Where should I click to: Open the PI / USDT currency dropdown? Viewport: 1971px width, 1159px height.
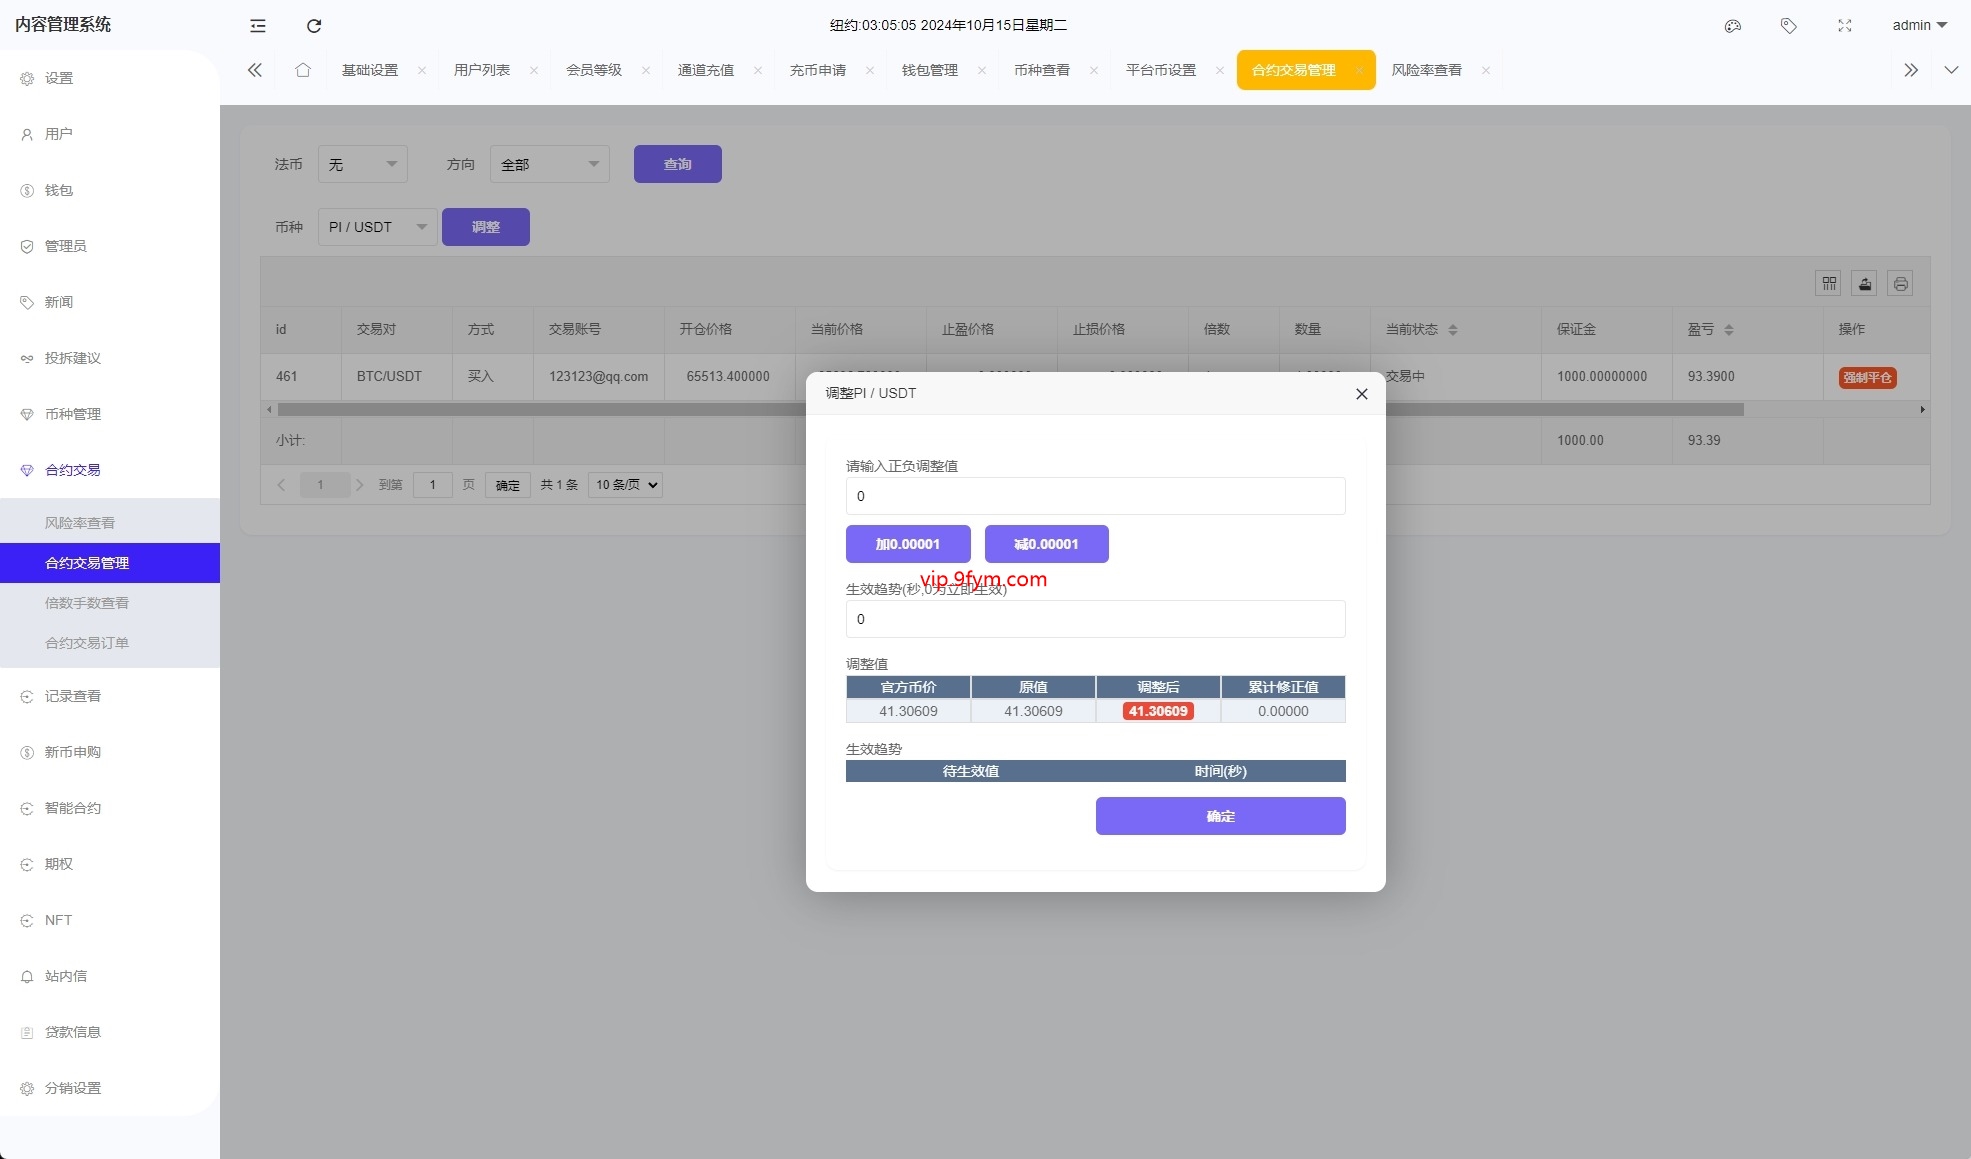pyautogui.click(x=377, y=227)
